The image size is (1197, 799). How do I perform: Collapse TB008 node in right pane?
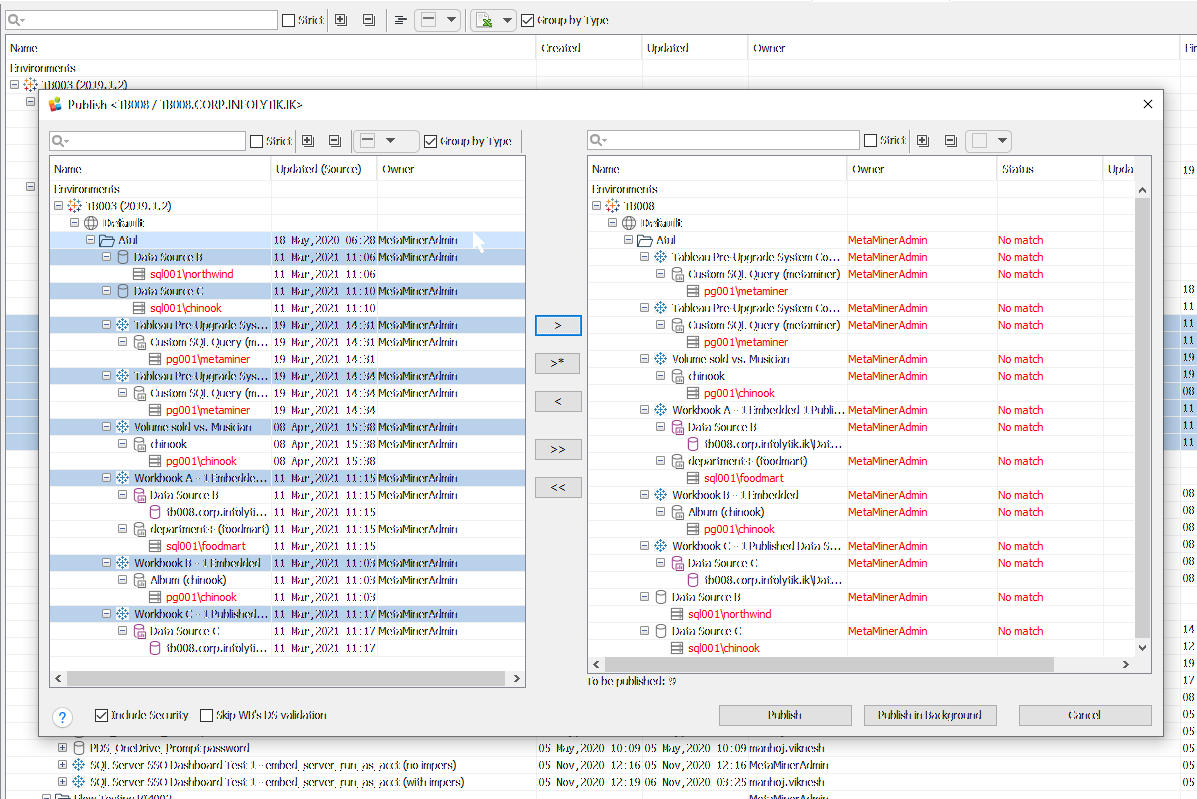[x=596, y=206]
